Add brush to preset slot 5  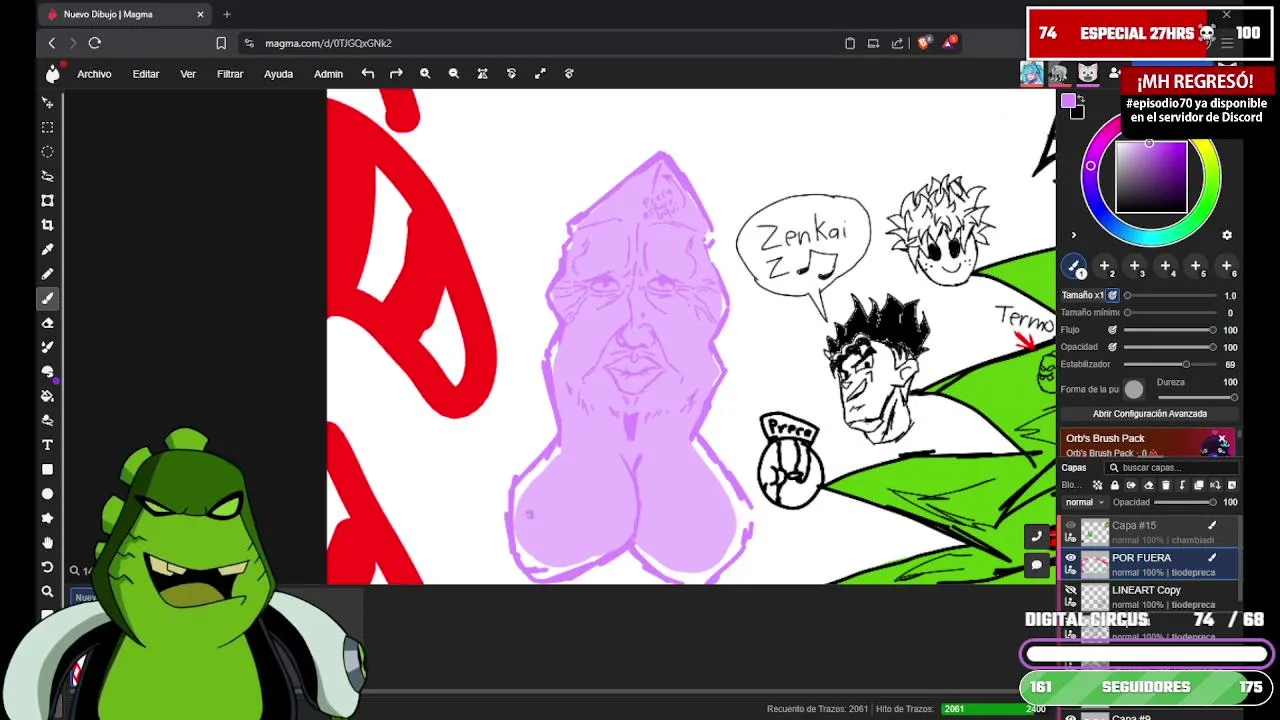[x=1196, y=267]
